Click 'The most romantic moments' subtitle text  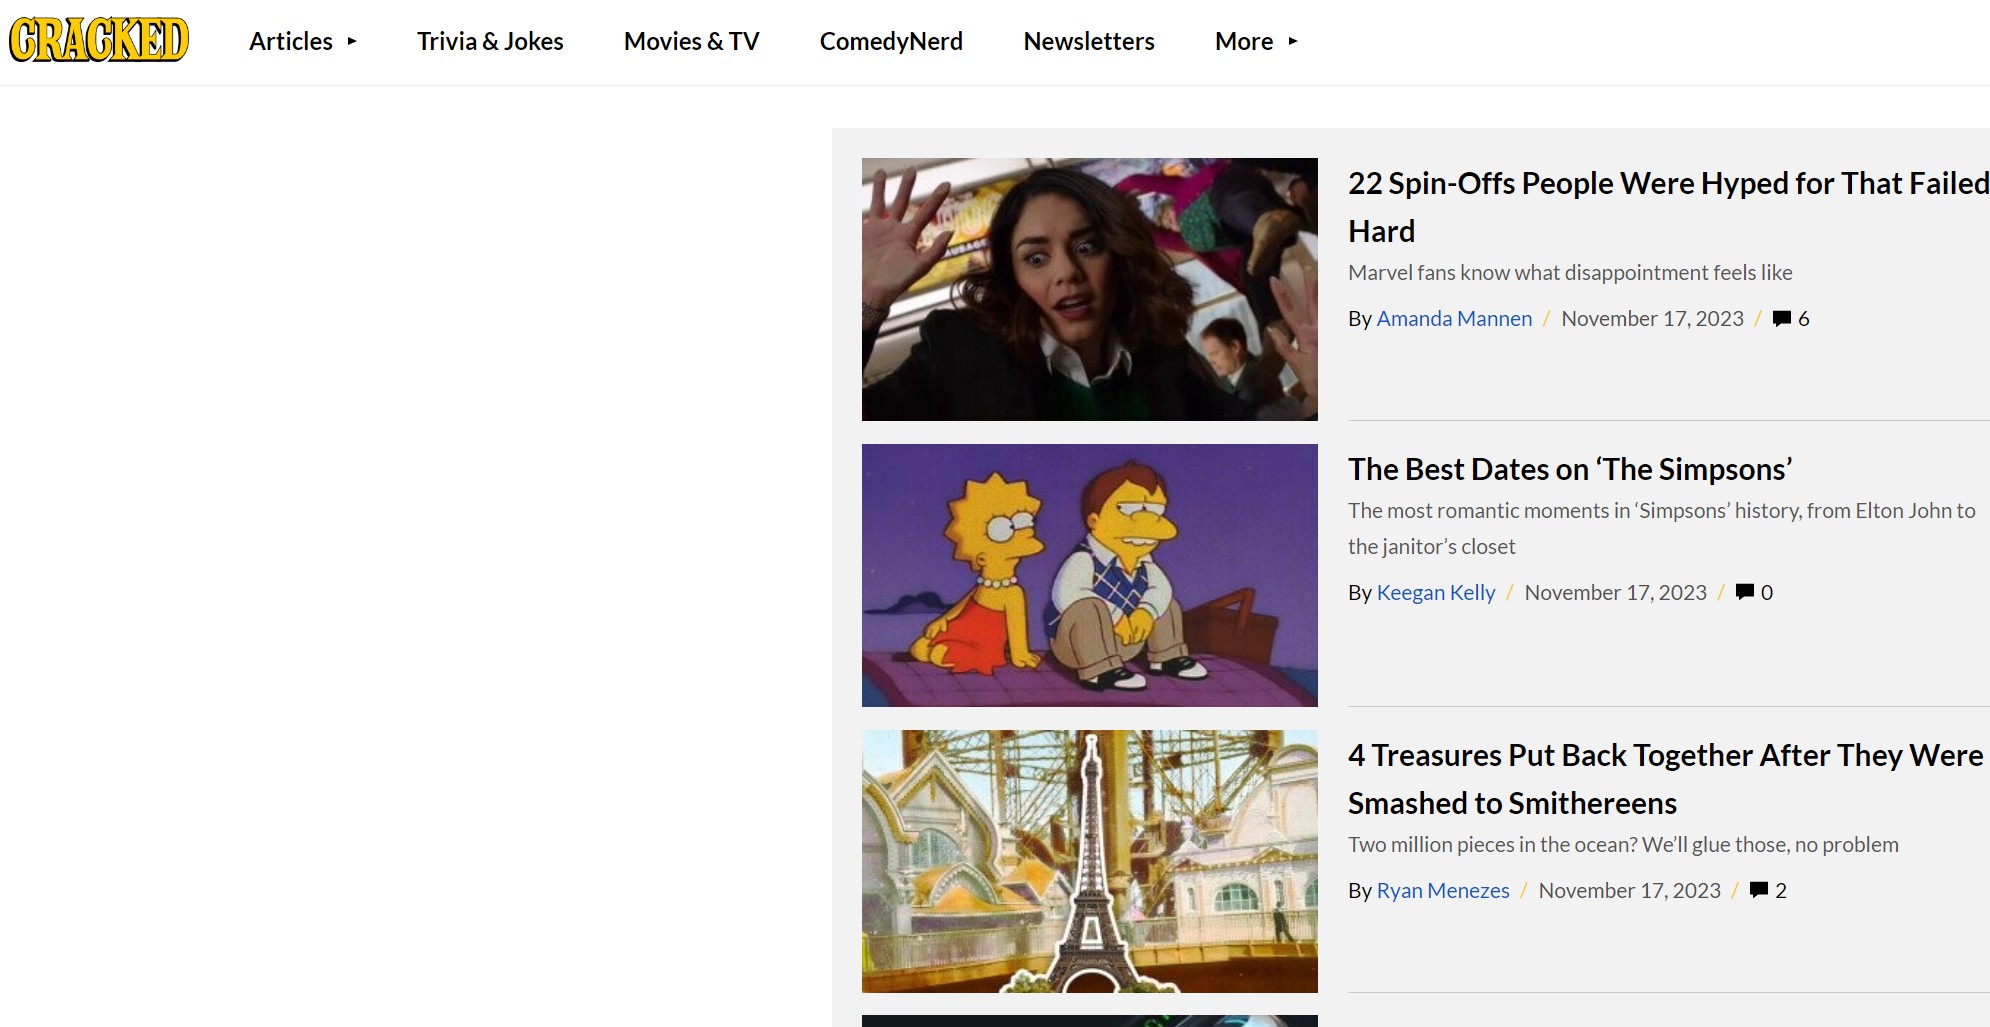[x=1662, y=528]
